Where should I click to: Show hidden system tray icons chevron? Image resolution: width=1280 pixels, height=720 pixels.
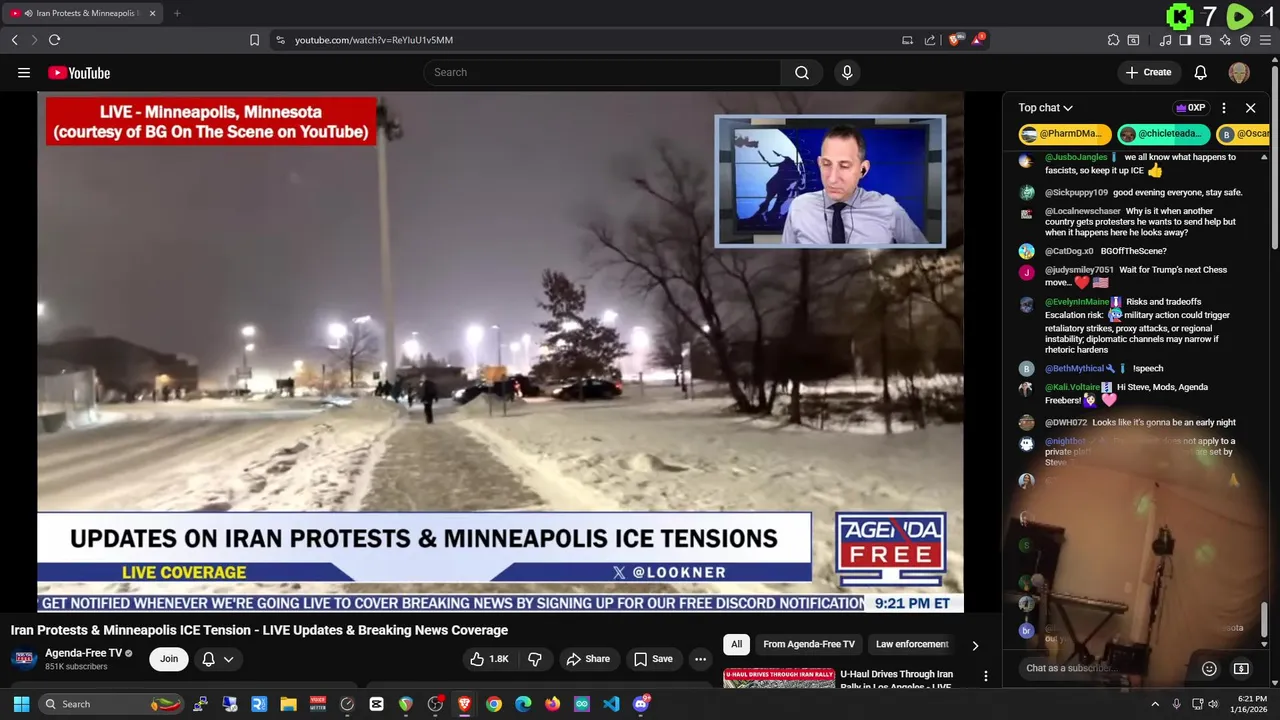[x=1155, y=704]
